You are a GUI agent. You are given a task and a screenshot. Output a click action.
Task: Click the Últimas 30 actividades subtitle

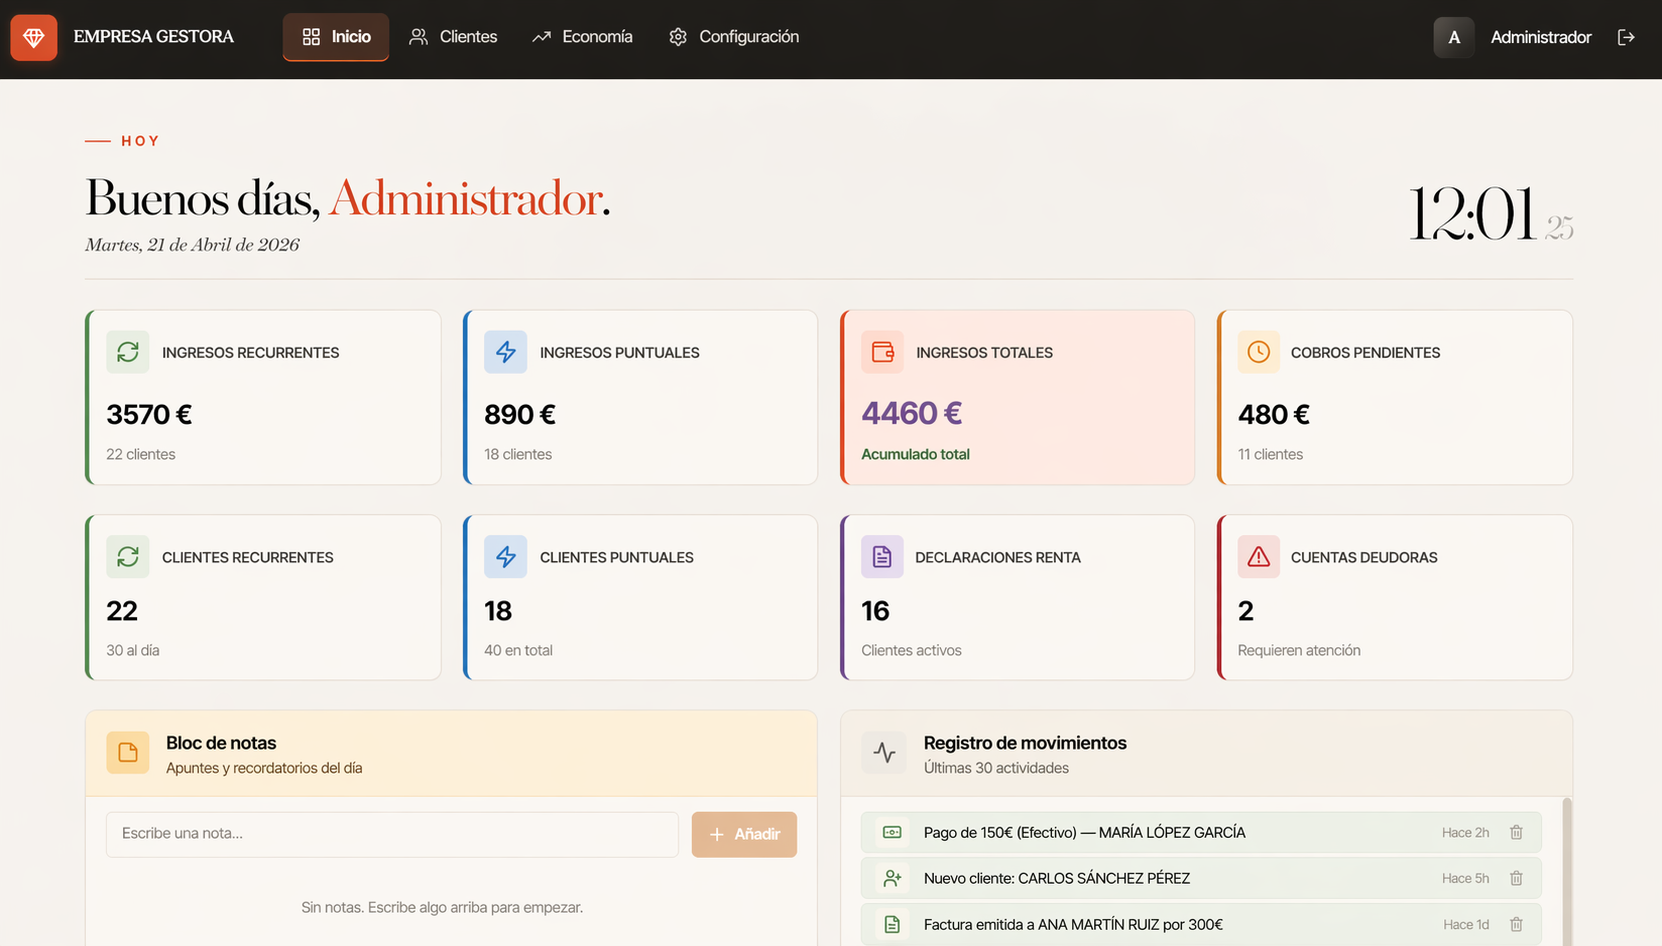pos(996,768)
